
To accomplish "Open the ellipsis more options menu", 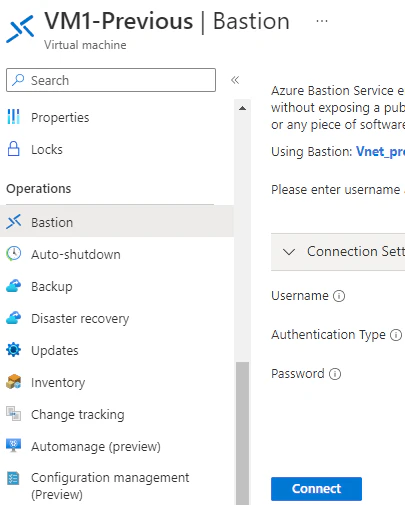I will pyautogui.click(x=322, y=21).
